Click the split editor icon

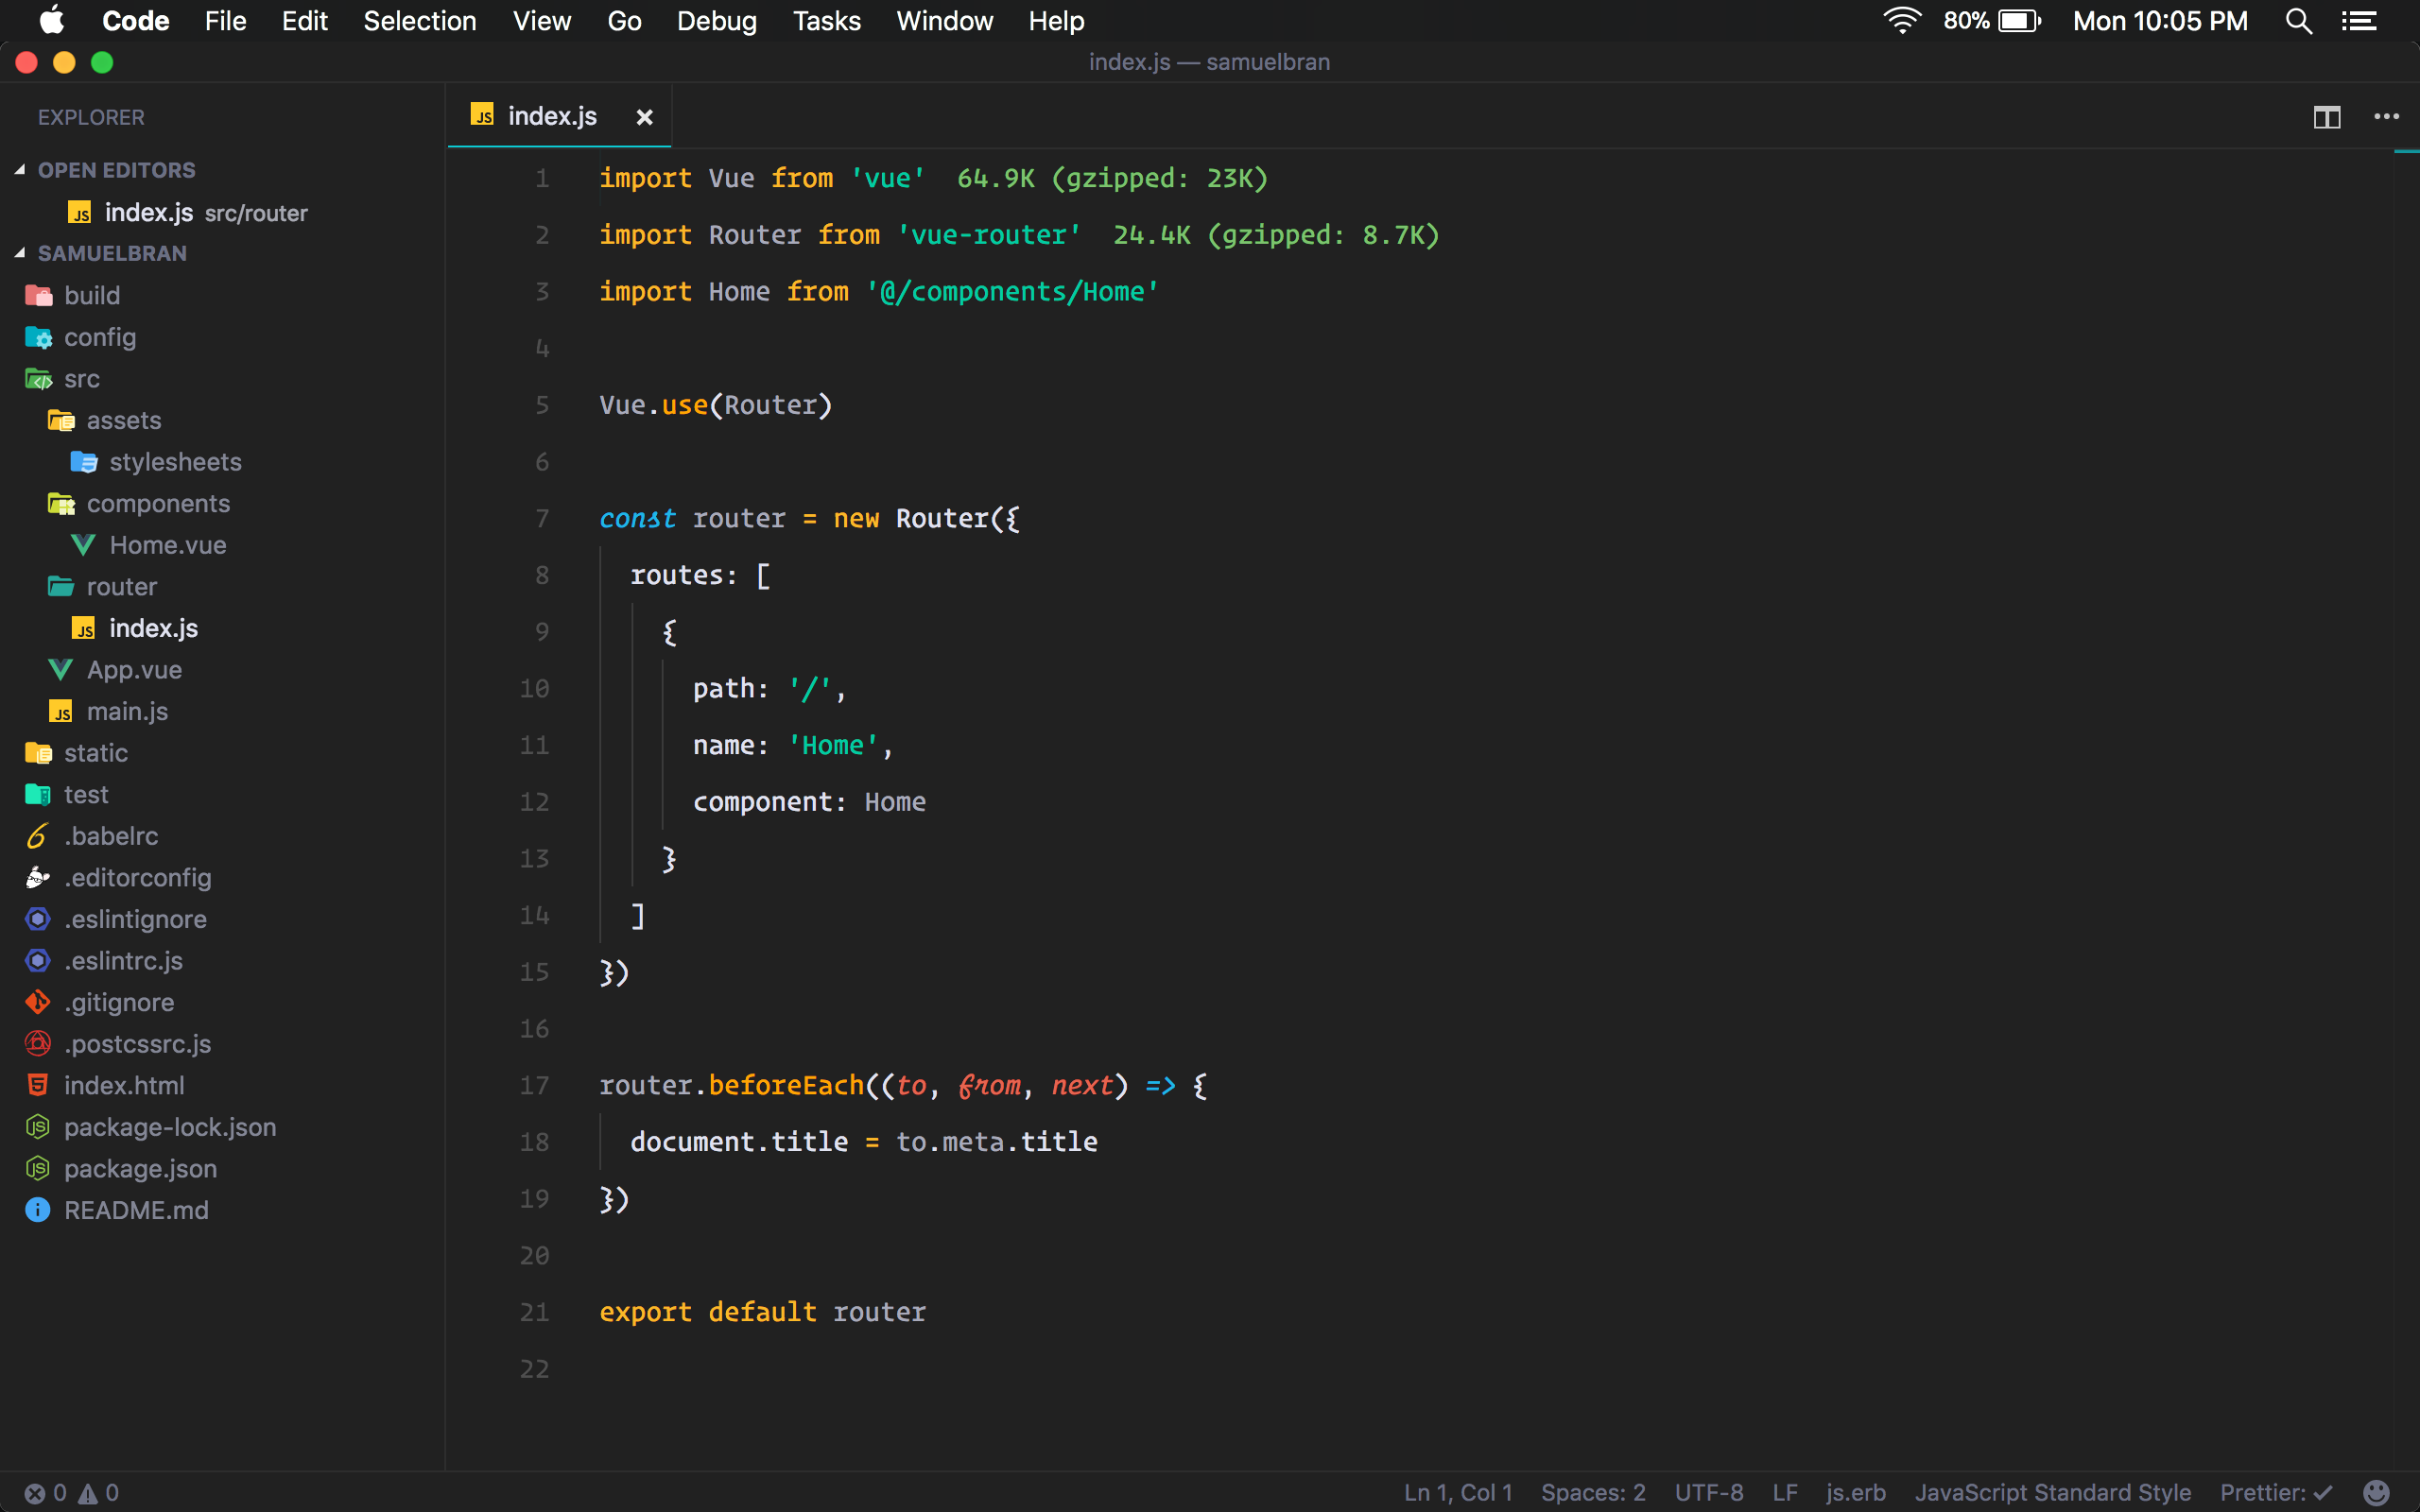point(2327,117)
